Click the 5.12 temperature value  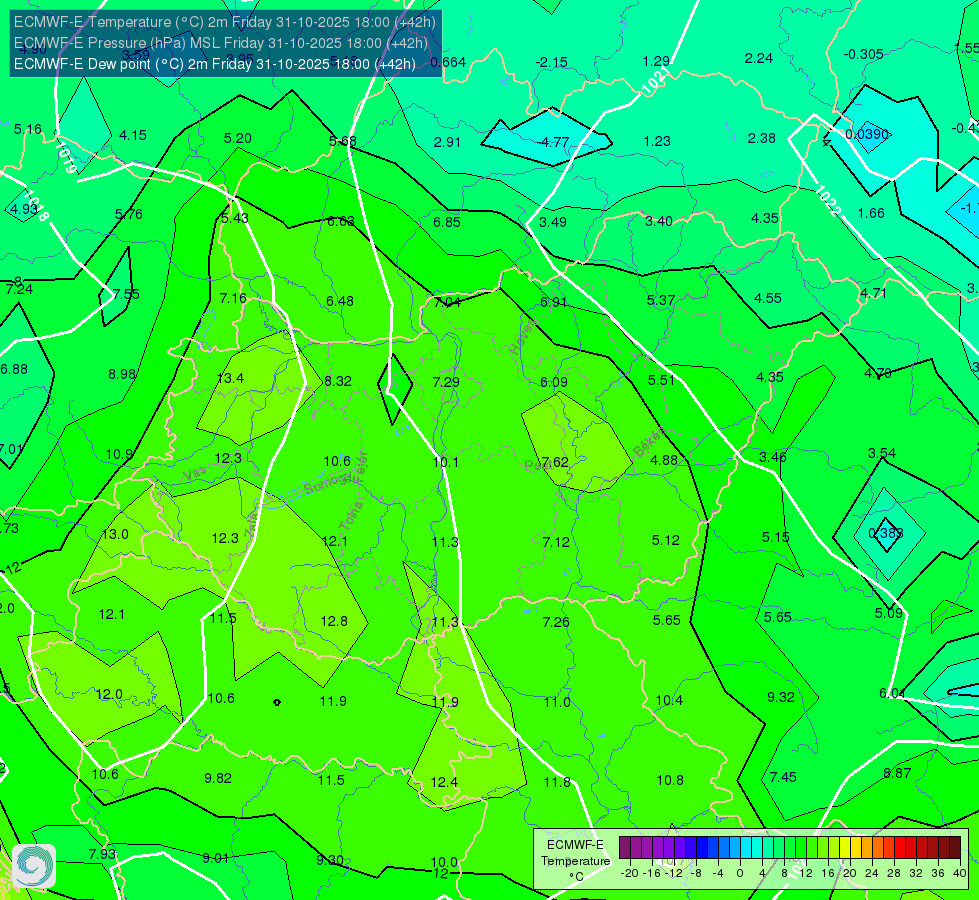click(666, 540)
